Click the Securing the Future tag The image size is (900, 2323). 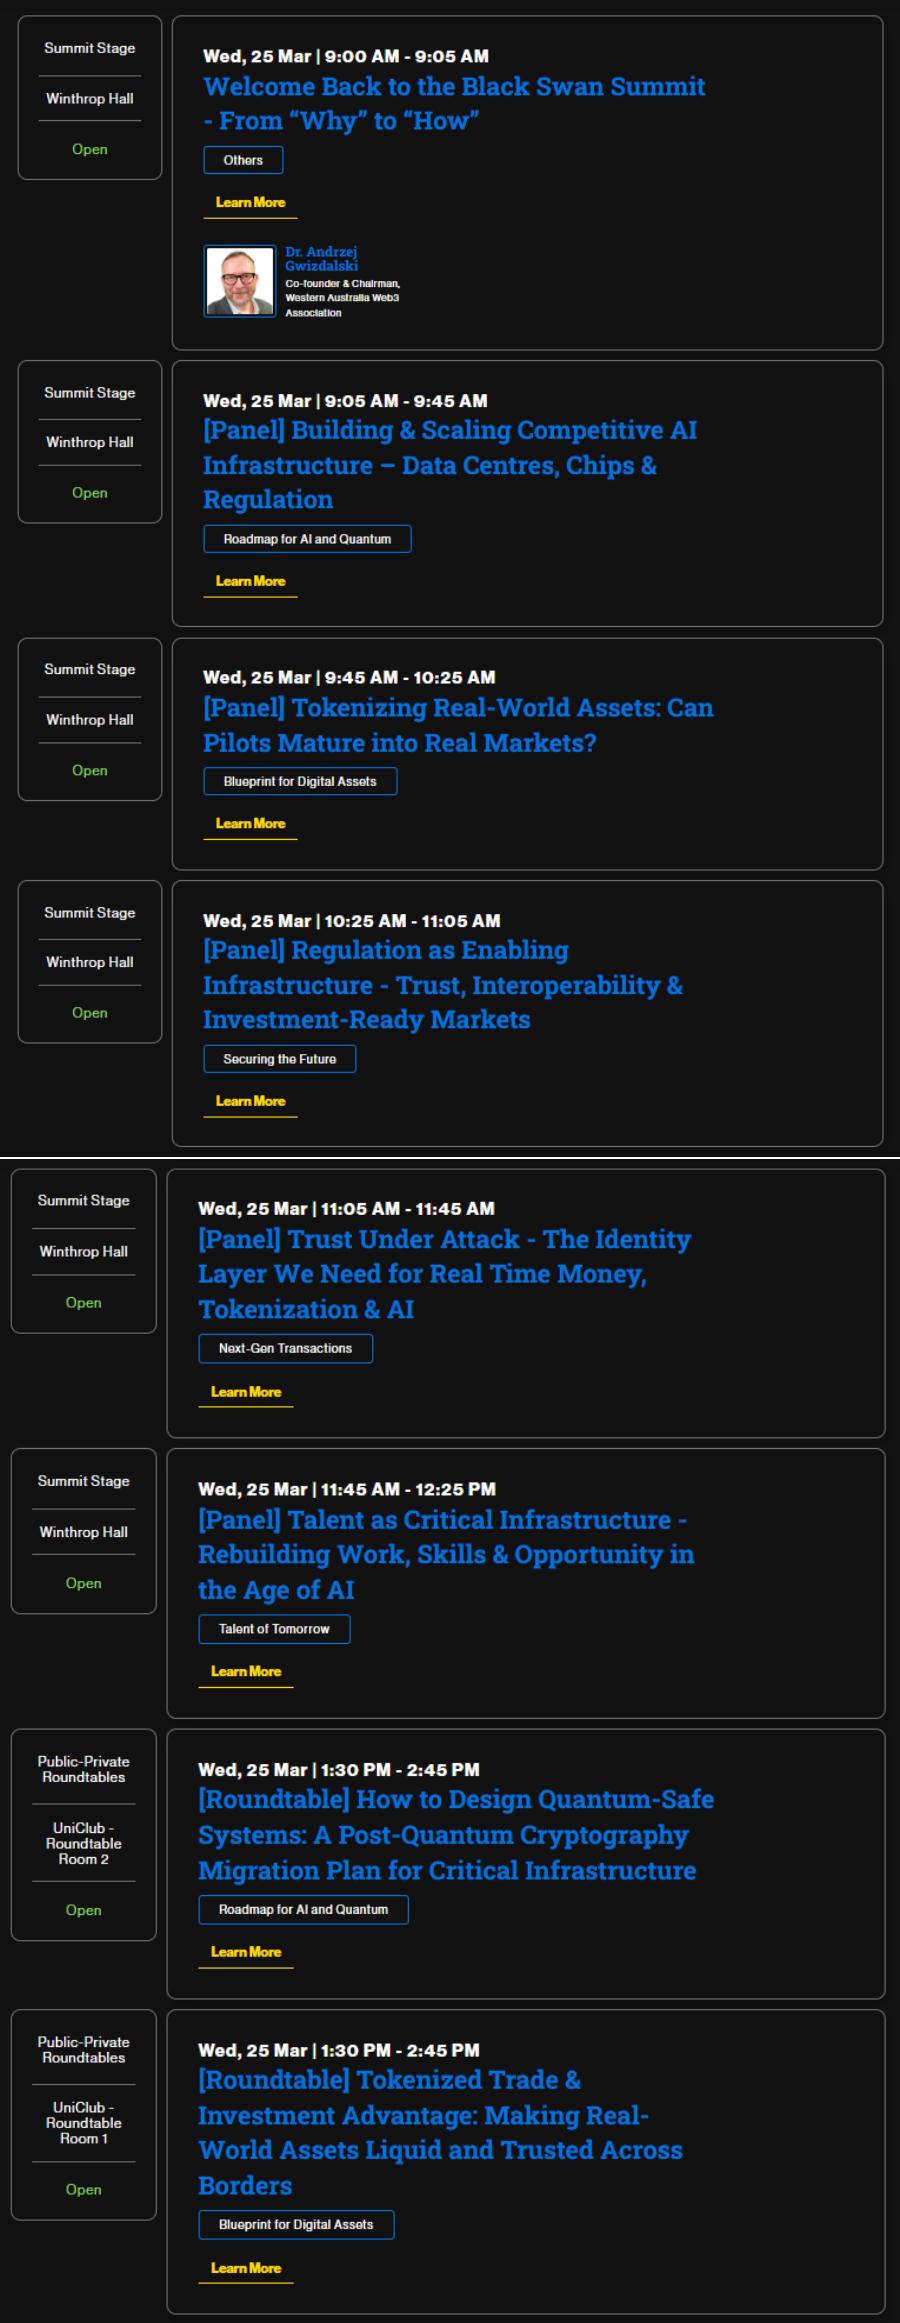pos(279,1059)
